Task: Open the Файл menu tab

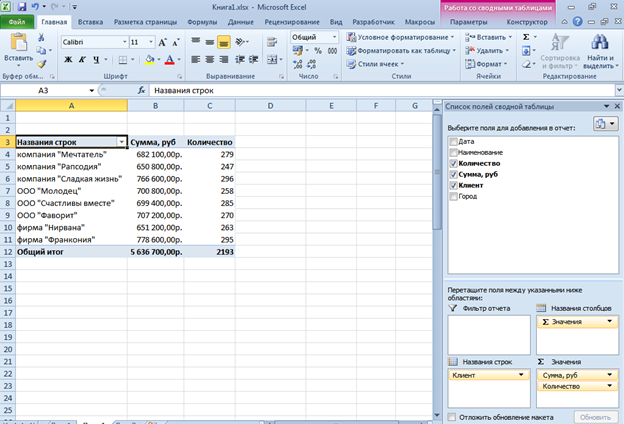Action: (17, 20)
